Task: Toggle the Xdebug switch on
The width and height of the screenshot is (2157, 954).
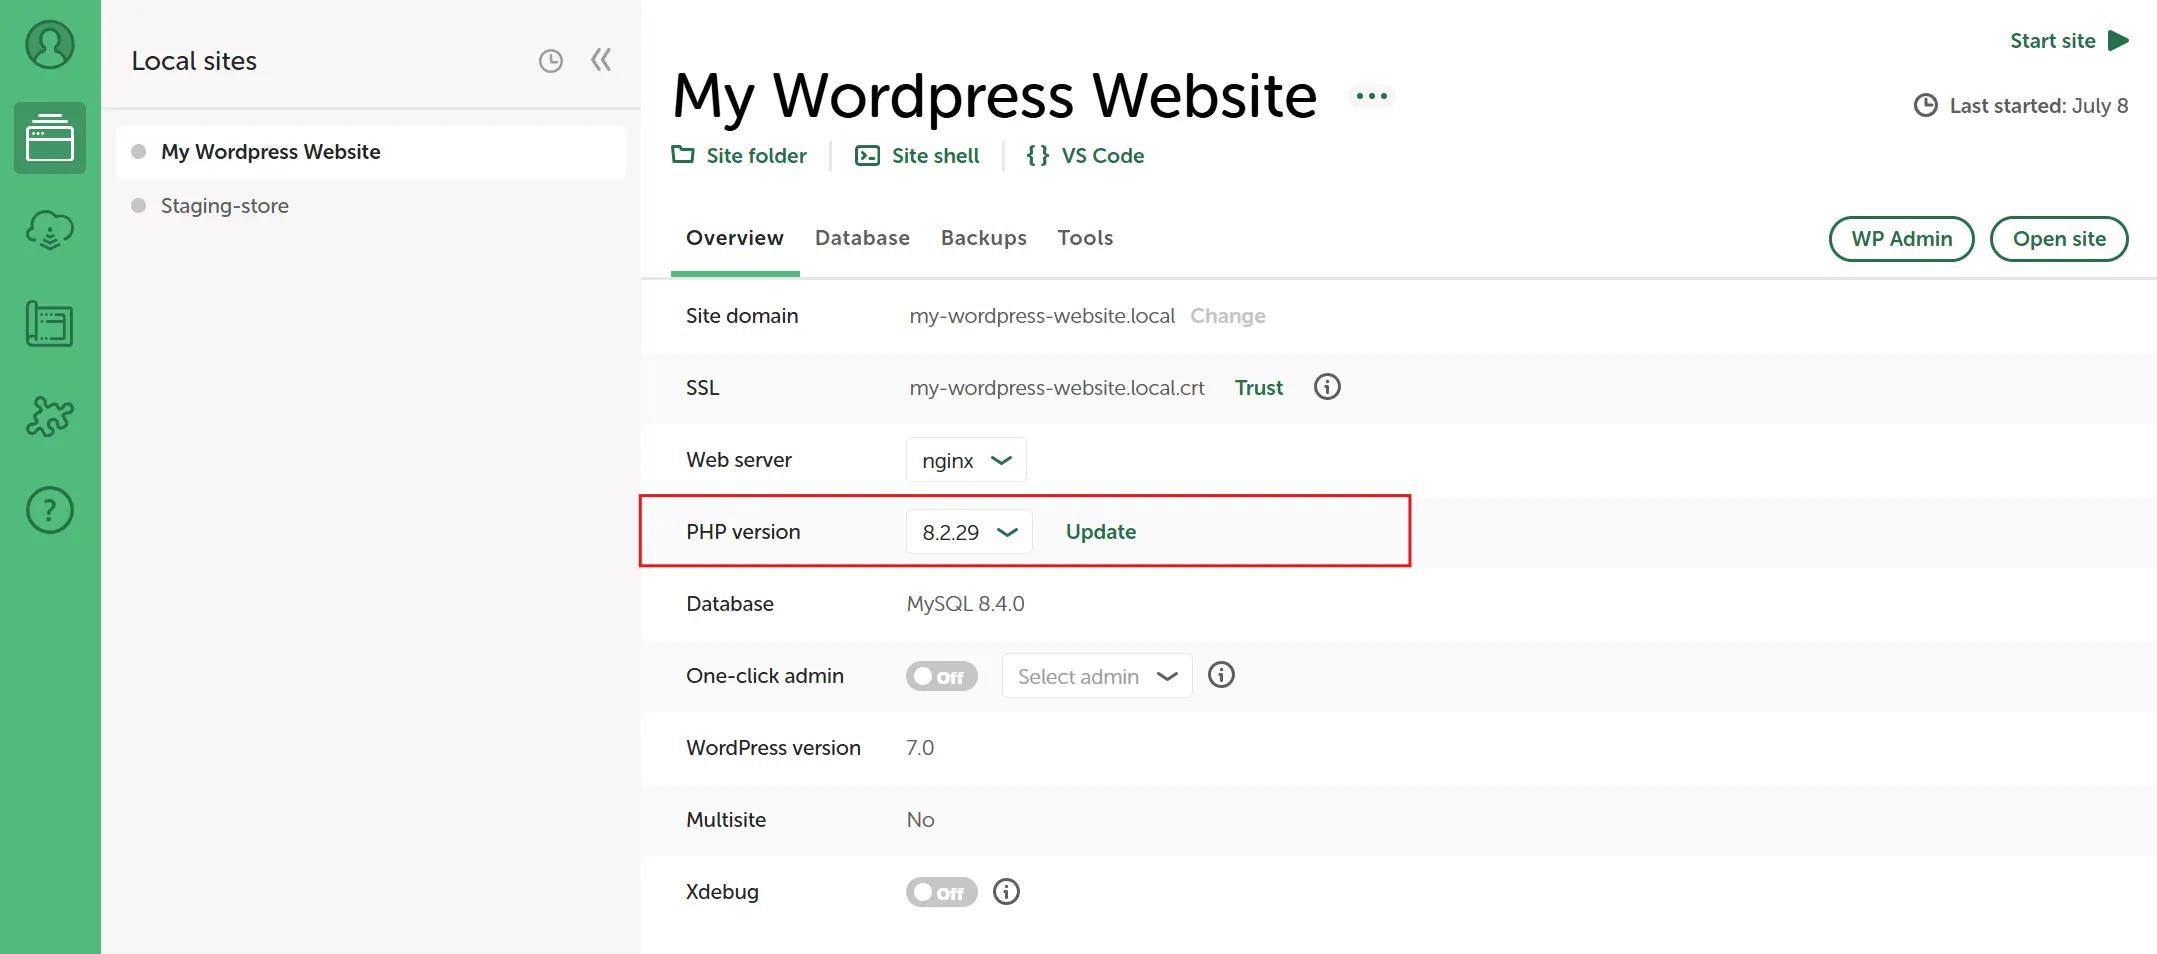Action: (941, 892)
